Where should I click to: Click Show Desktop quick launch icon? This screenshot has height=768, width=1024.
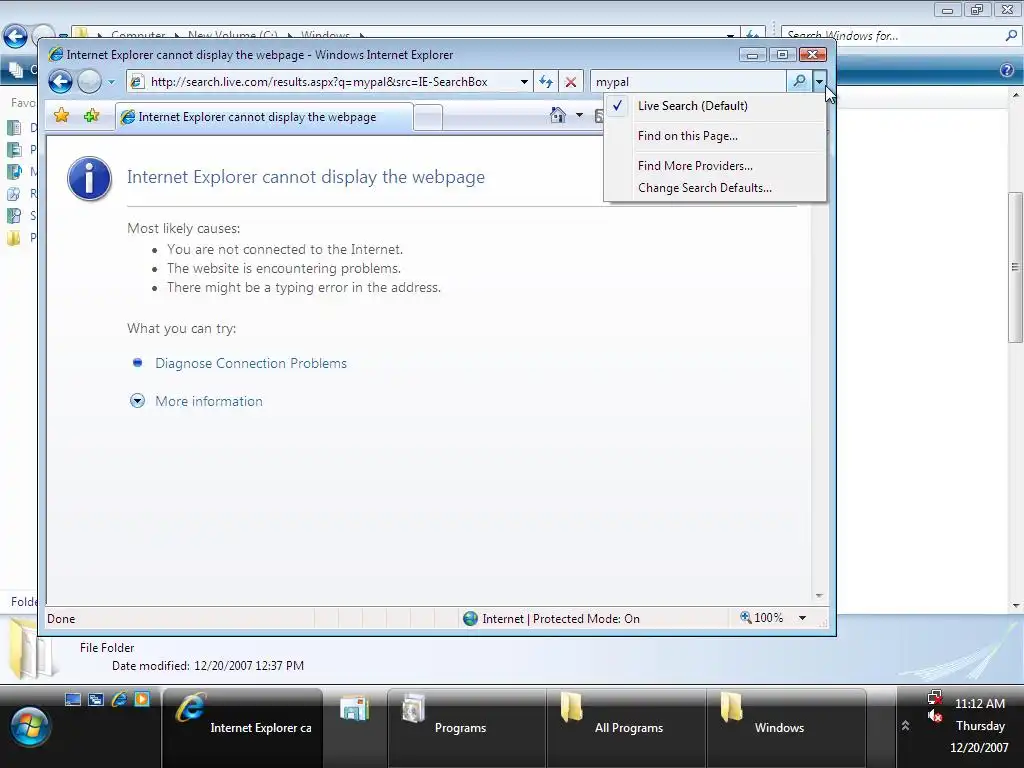pos(73,699)
